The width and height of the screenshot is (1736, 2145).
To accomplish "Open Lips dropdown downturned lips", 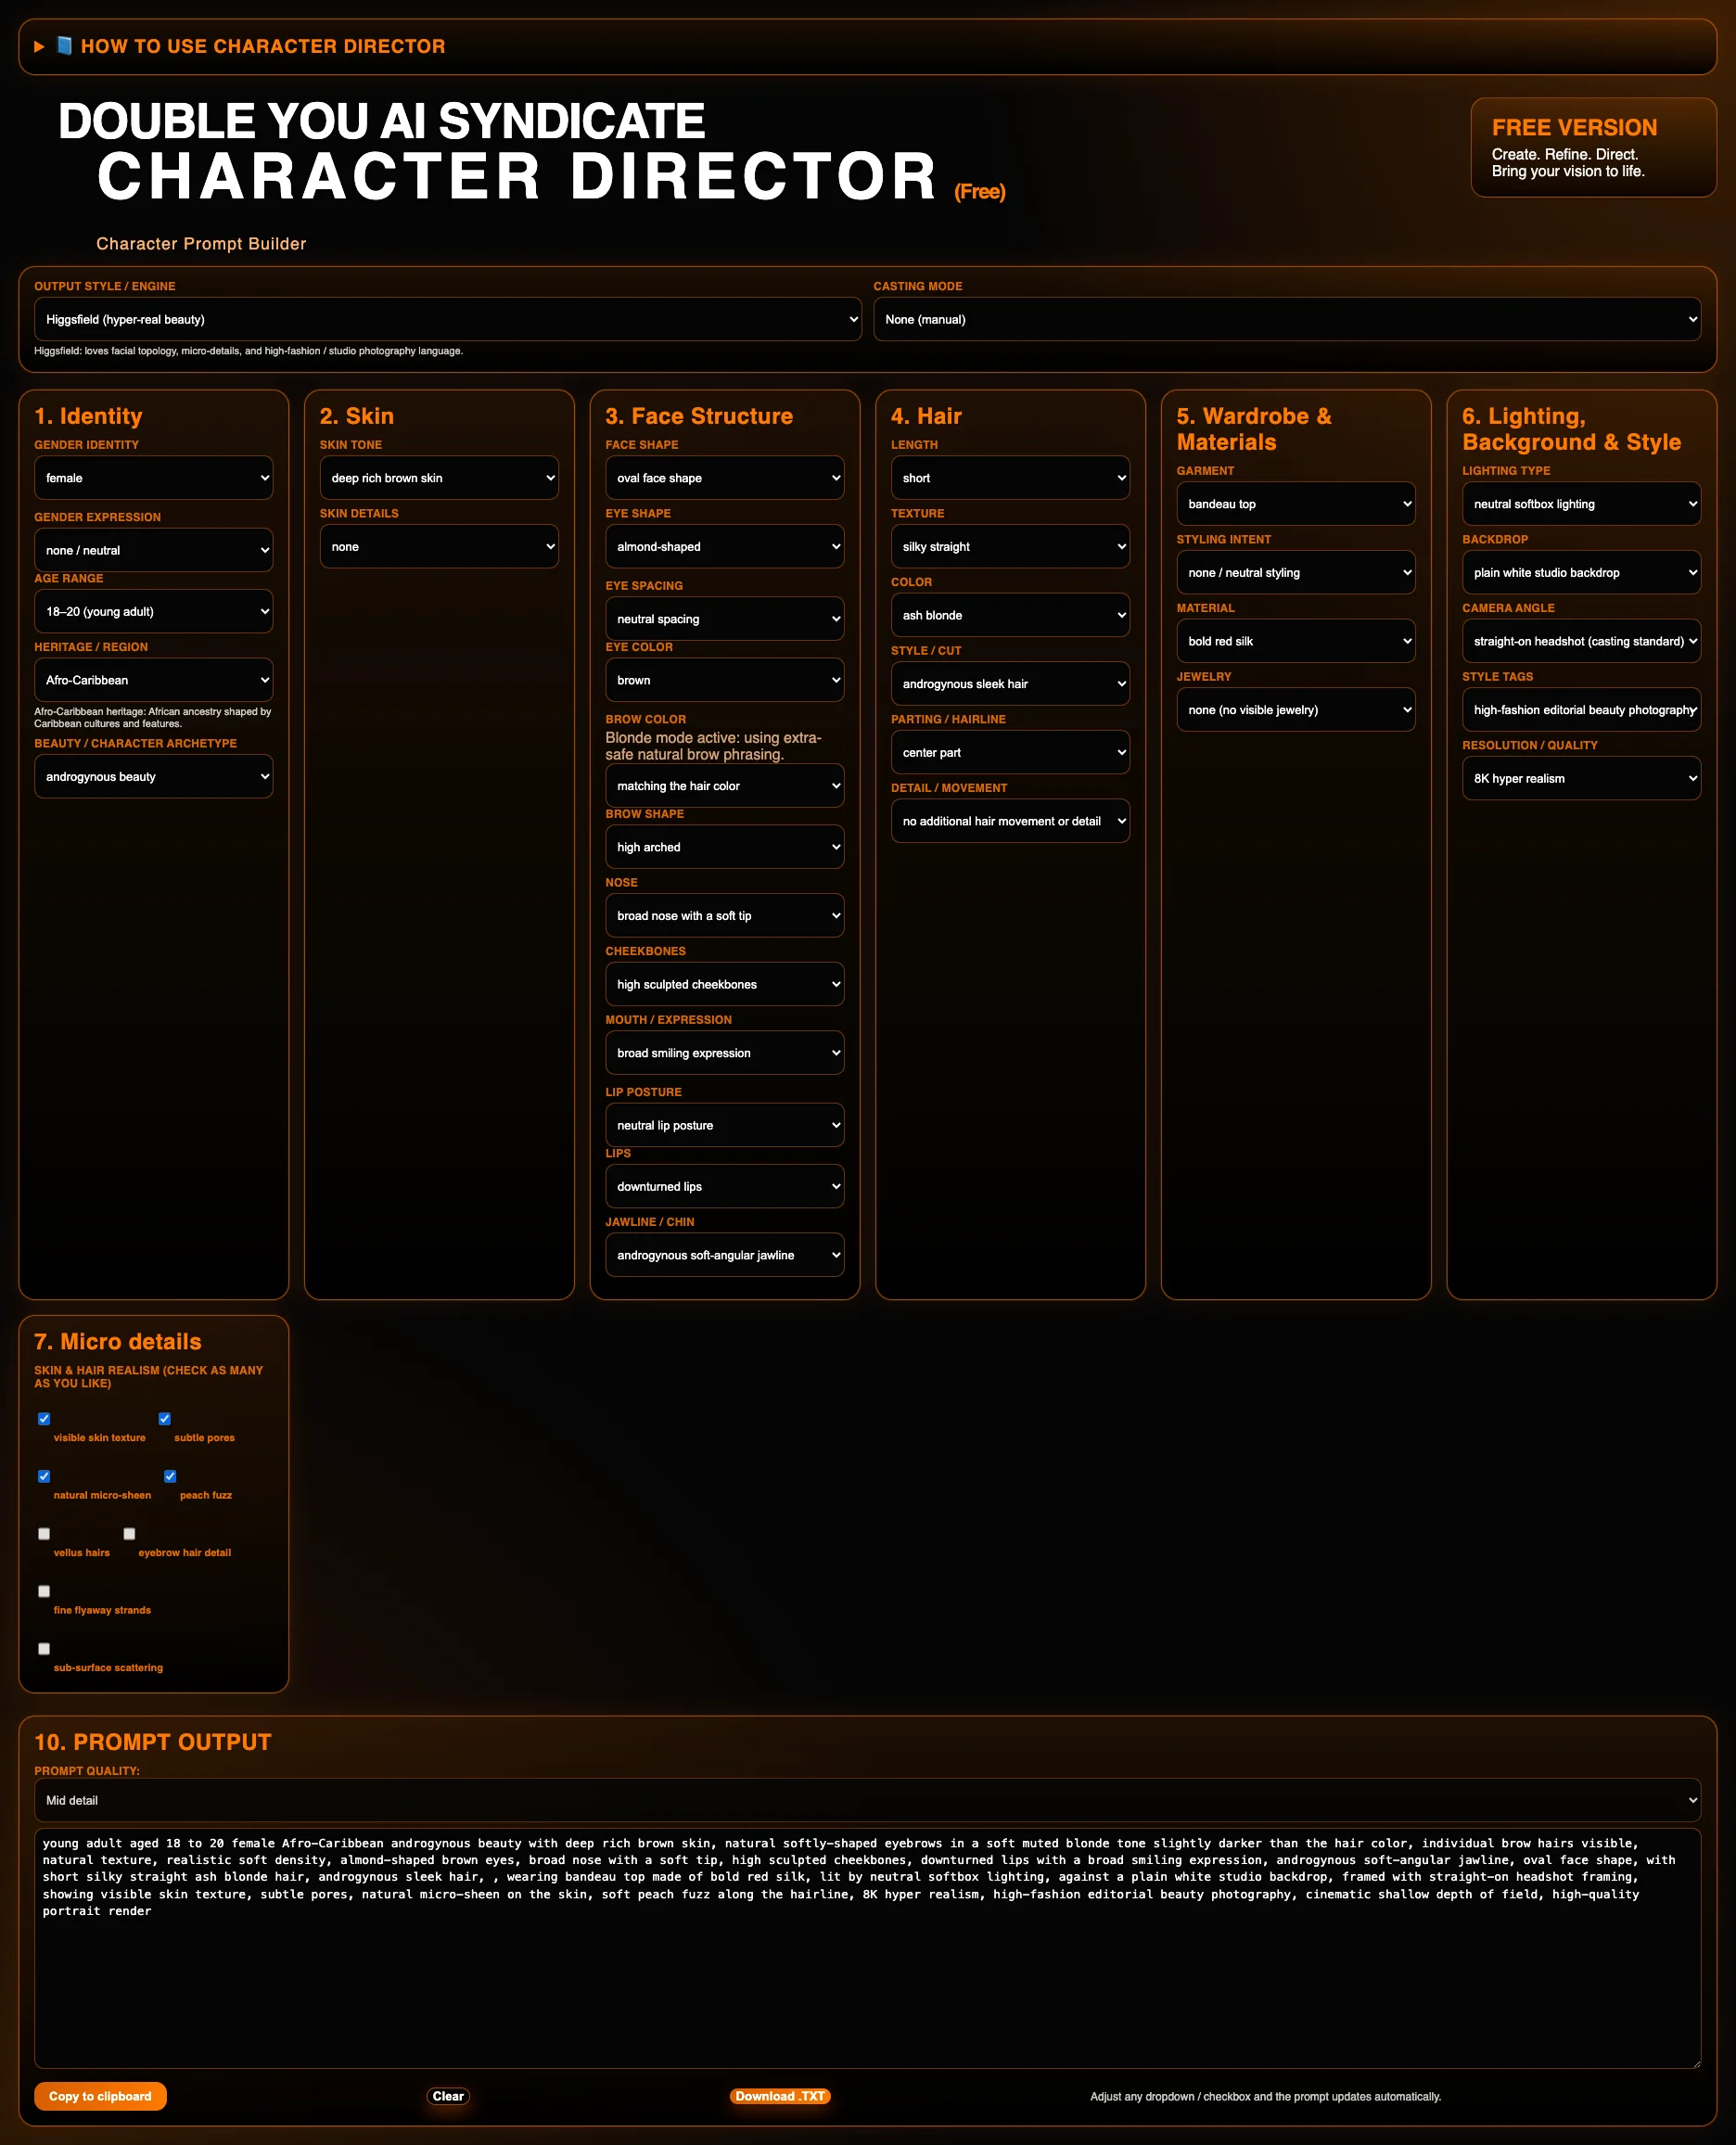I will point(724,1186).
